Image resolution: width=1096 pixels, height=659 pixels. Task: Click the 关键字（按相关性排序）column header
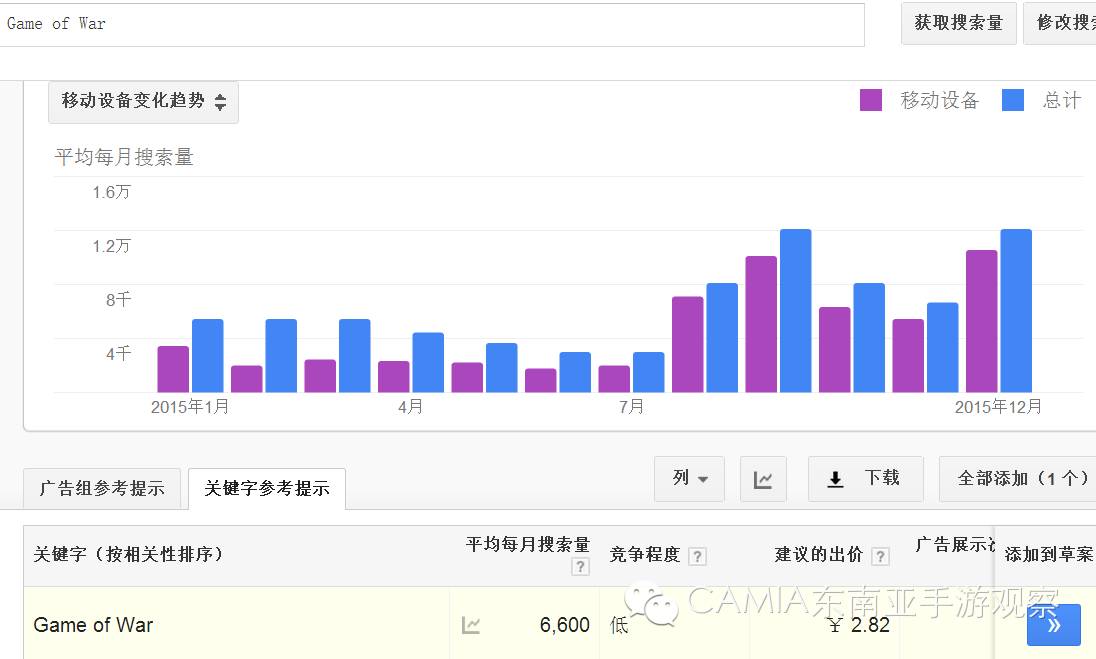coord(129,554)
